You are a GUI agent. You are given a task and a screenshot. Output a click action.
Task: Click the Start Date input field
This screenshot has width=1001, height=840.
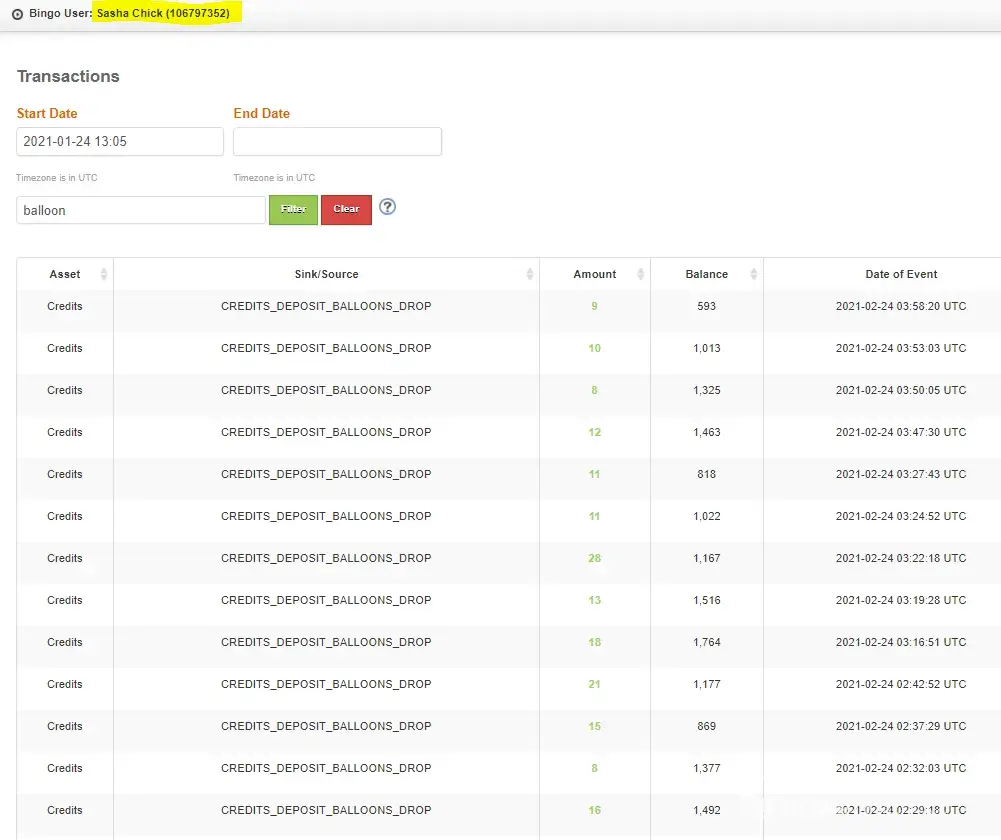[120, 142]
